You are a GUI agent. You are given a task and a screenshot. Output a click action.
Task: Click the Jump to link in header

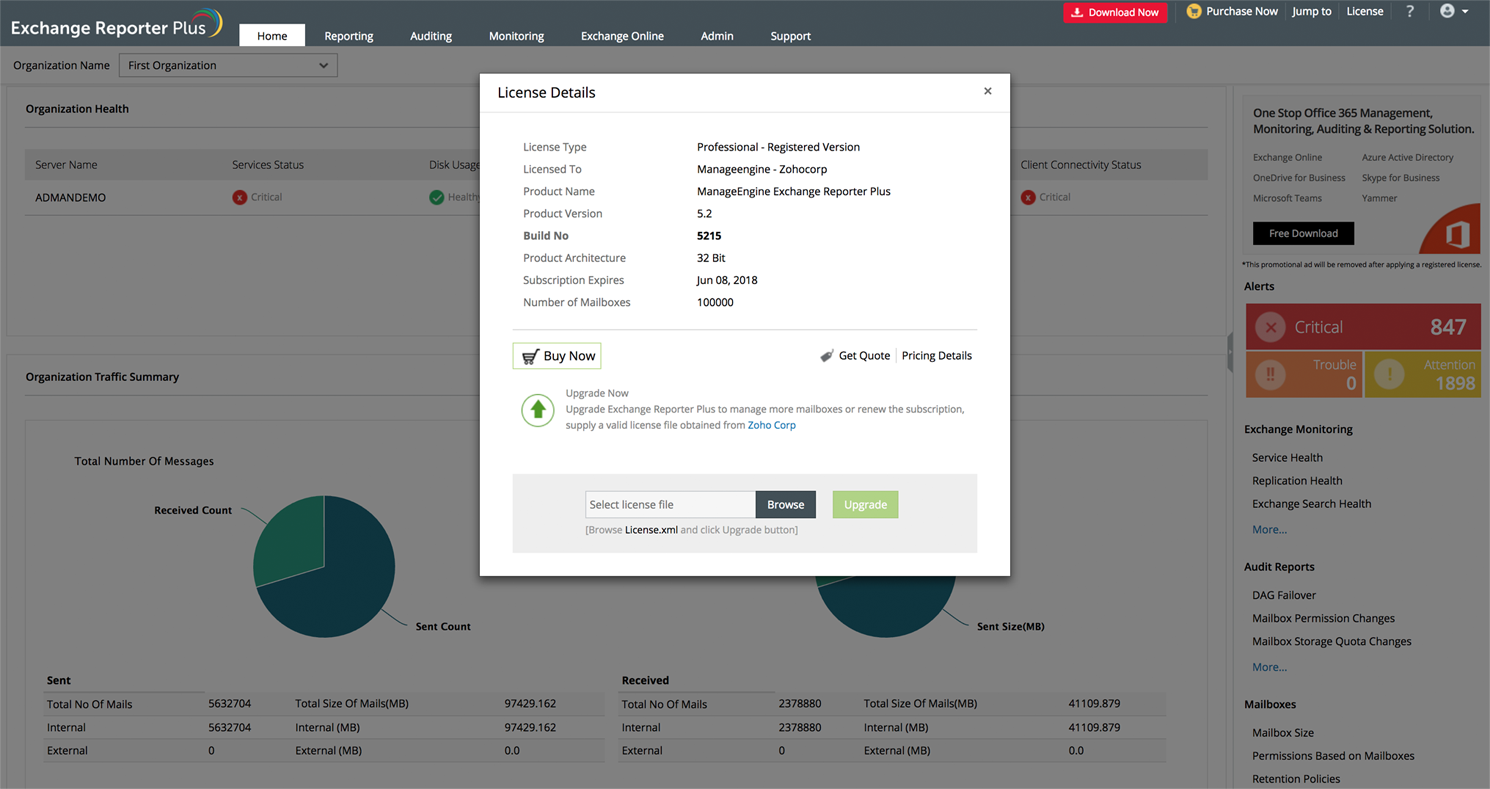pyautogui.click(x=1312, y=11)
